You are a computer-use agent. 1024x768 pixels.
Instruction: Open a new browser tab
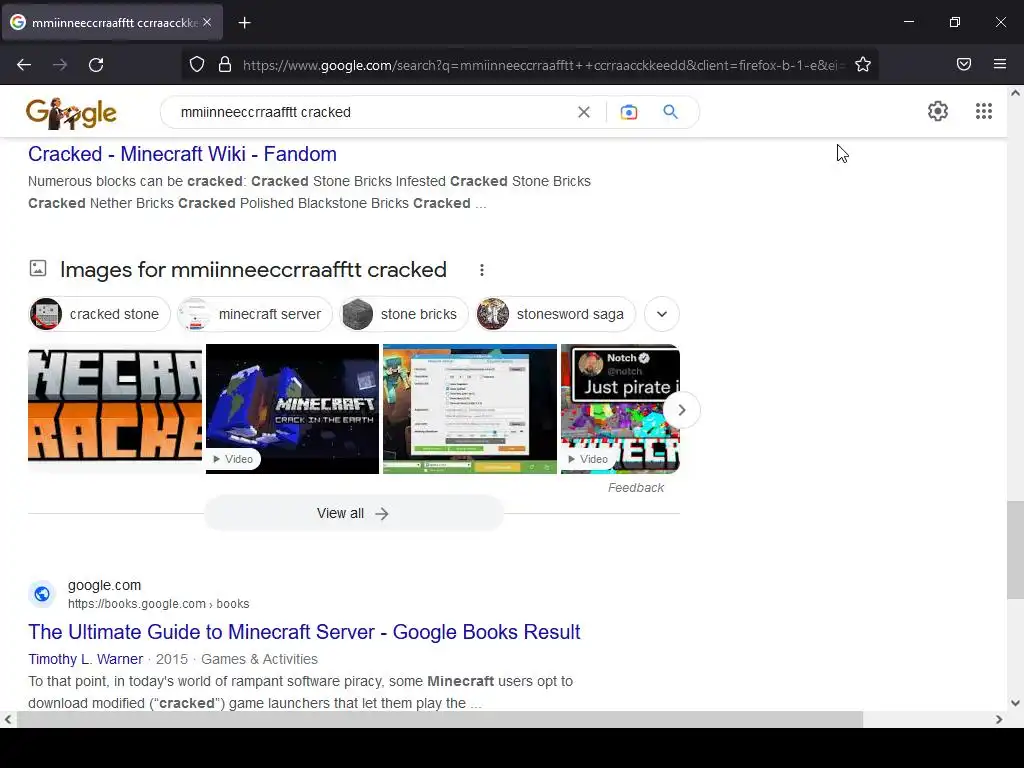coord(244,23)
